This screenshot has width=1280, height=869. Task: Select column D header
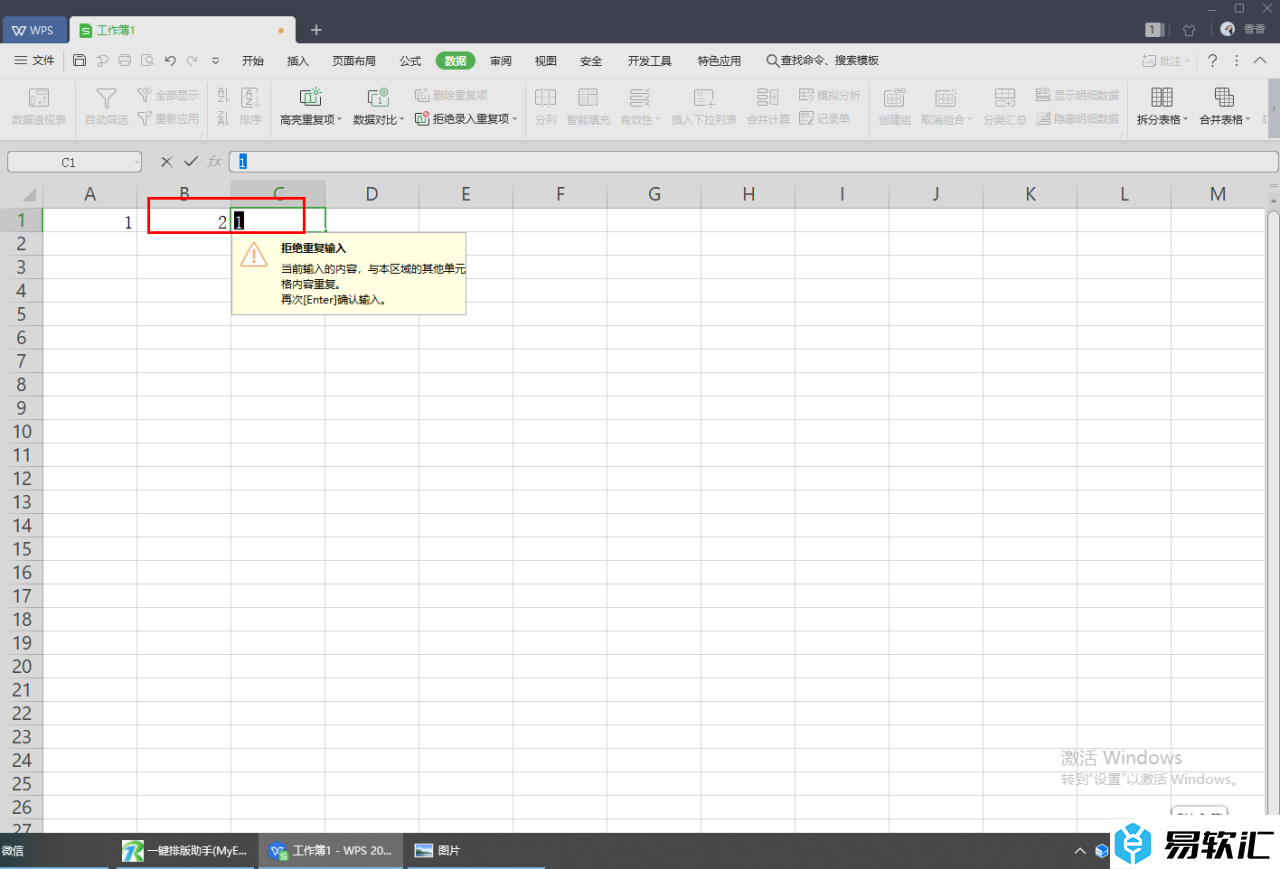(372, 194)
